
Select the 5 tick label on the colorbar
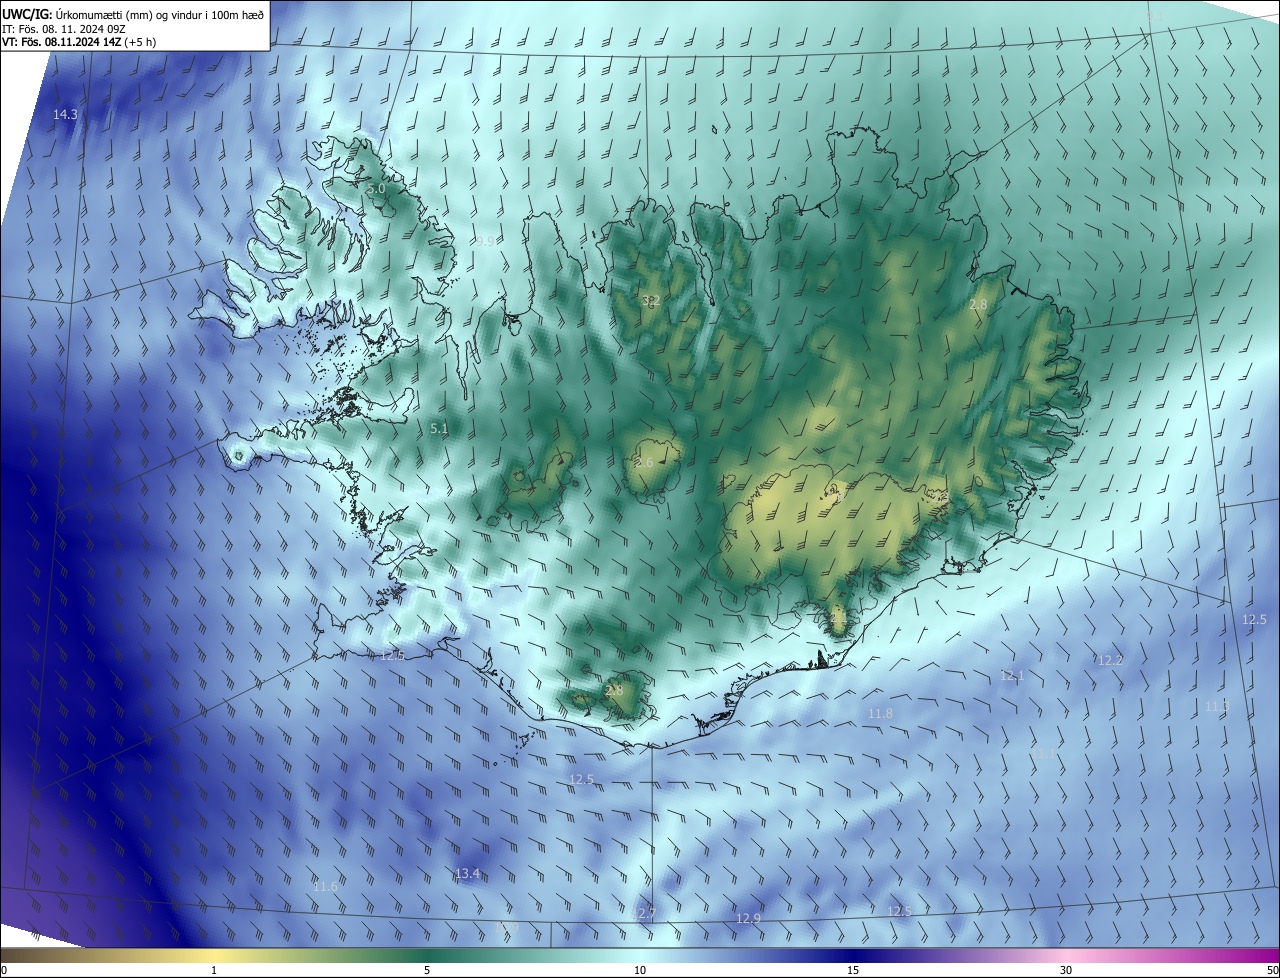point(427,971)
